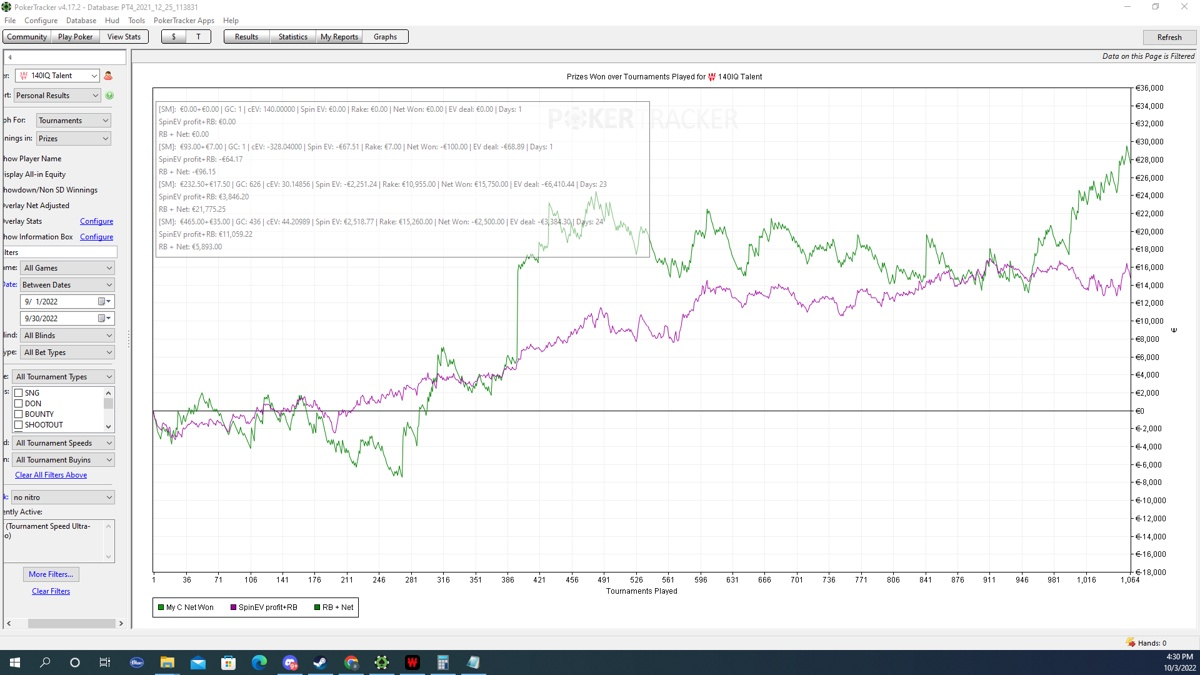Open Google Chrome from the taskbar

coord(351,662)
